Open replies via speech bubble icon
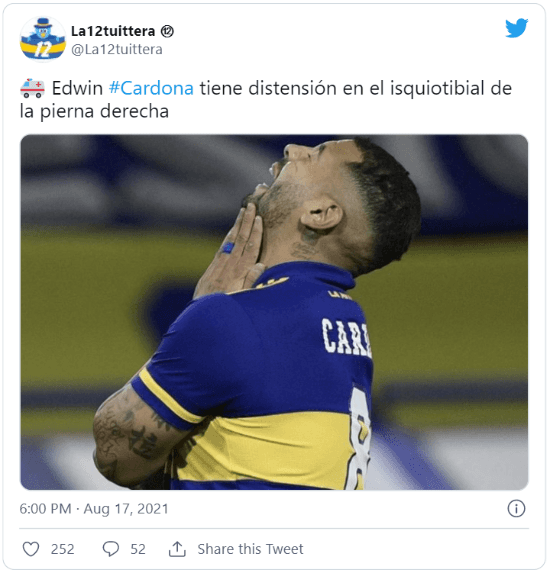Image resolution: width=550 pixels, height=573 pixels. click(x=111, y=549)
